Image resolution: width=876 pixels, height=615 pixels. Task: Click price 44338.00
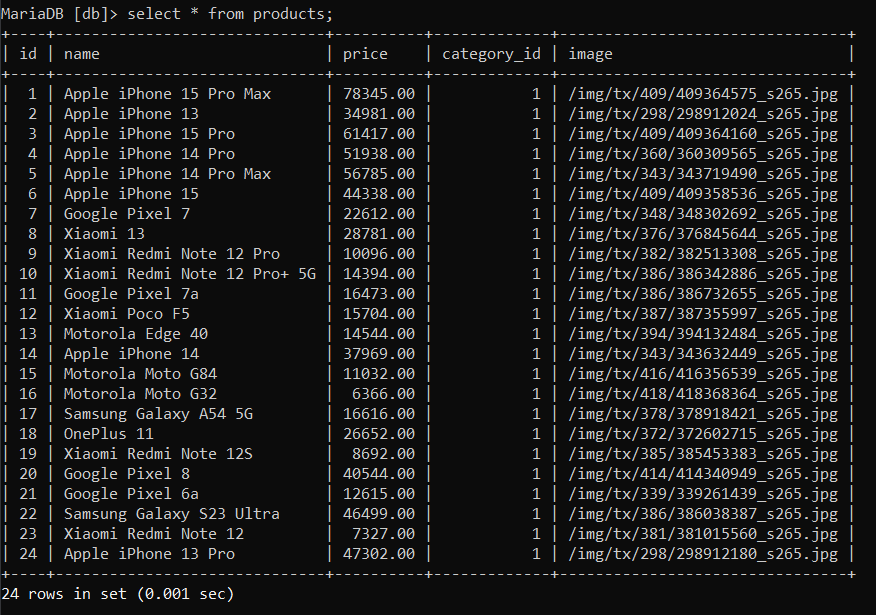pos(379,194)
